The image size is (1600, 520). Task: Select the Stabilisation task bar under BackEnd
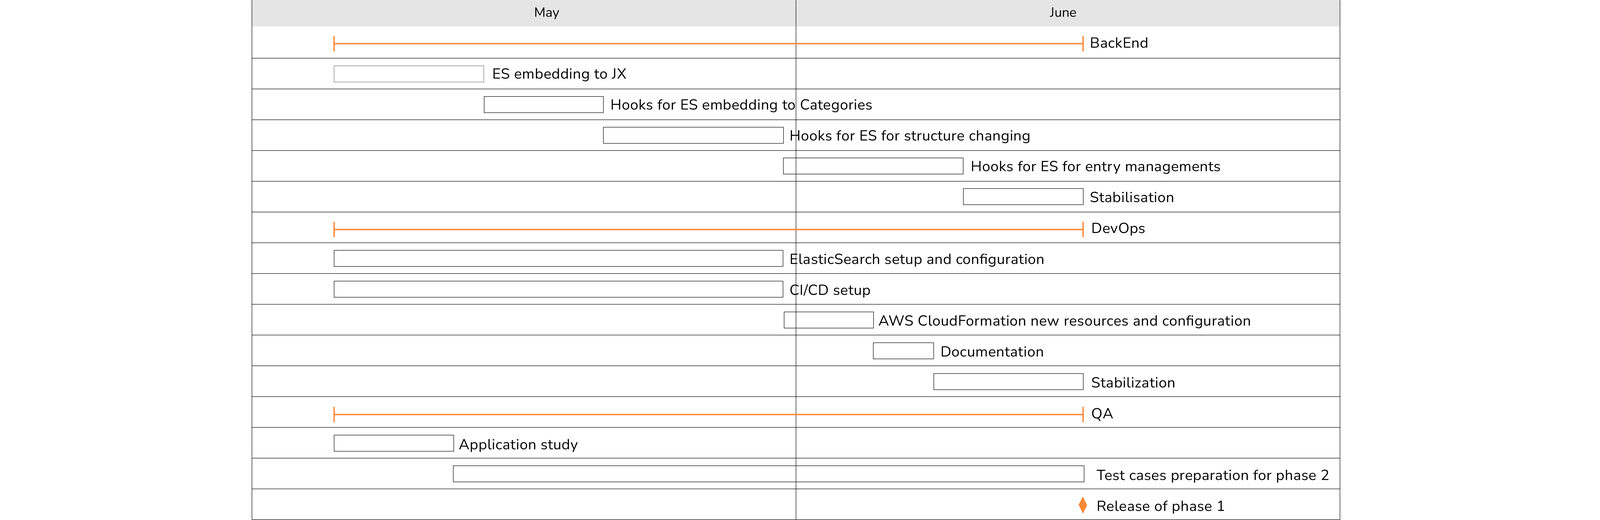tap(1023, 197)
